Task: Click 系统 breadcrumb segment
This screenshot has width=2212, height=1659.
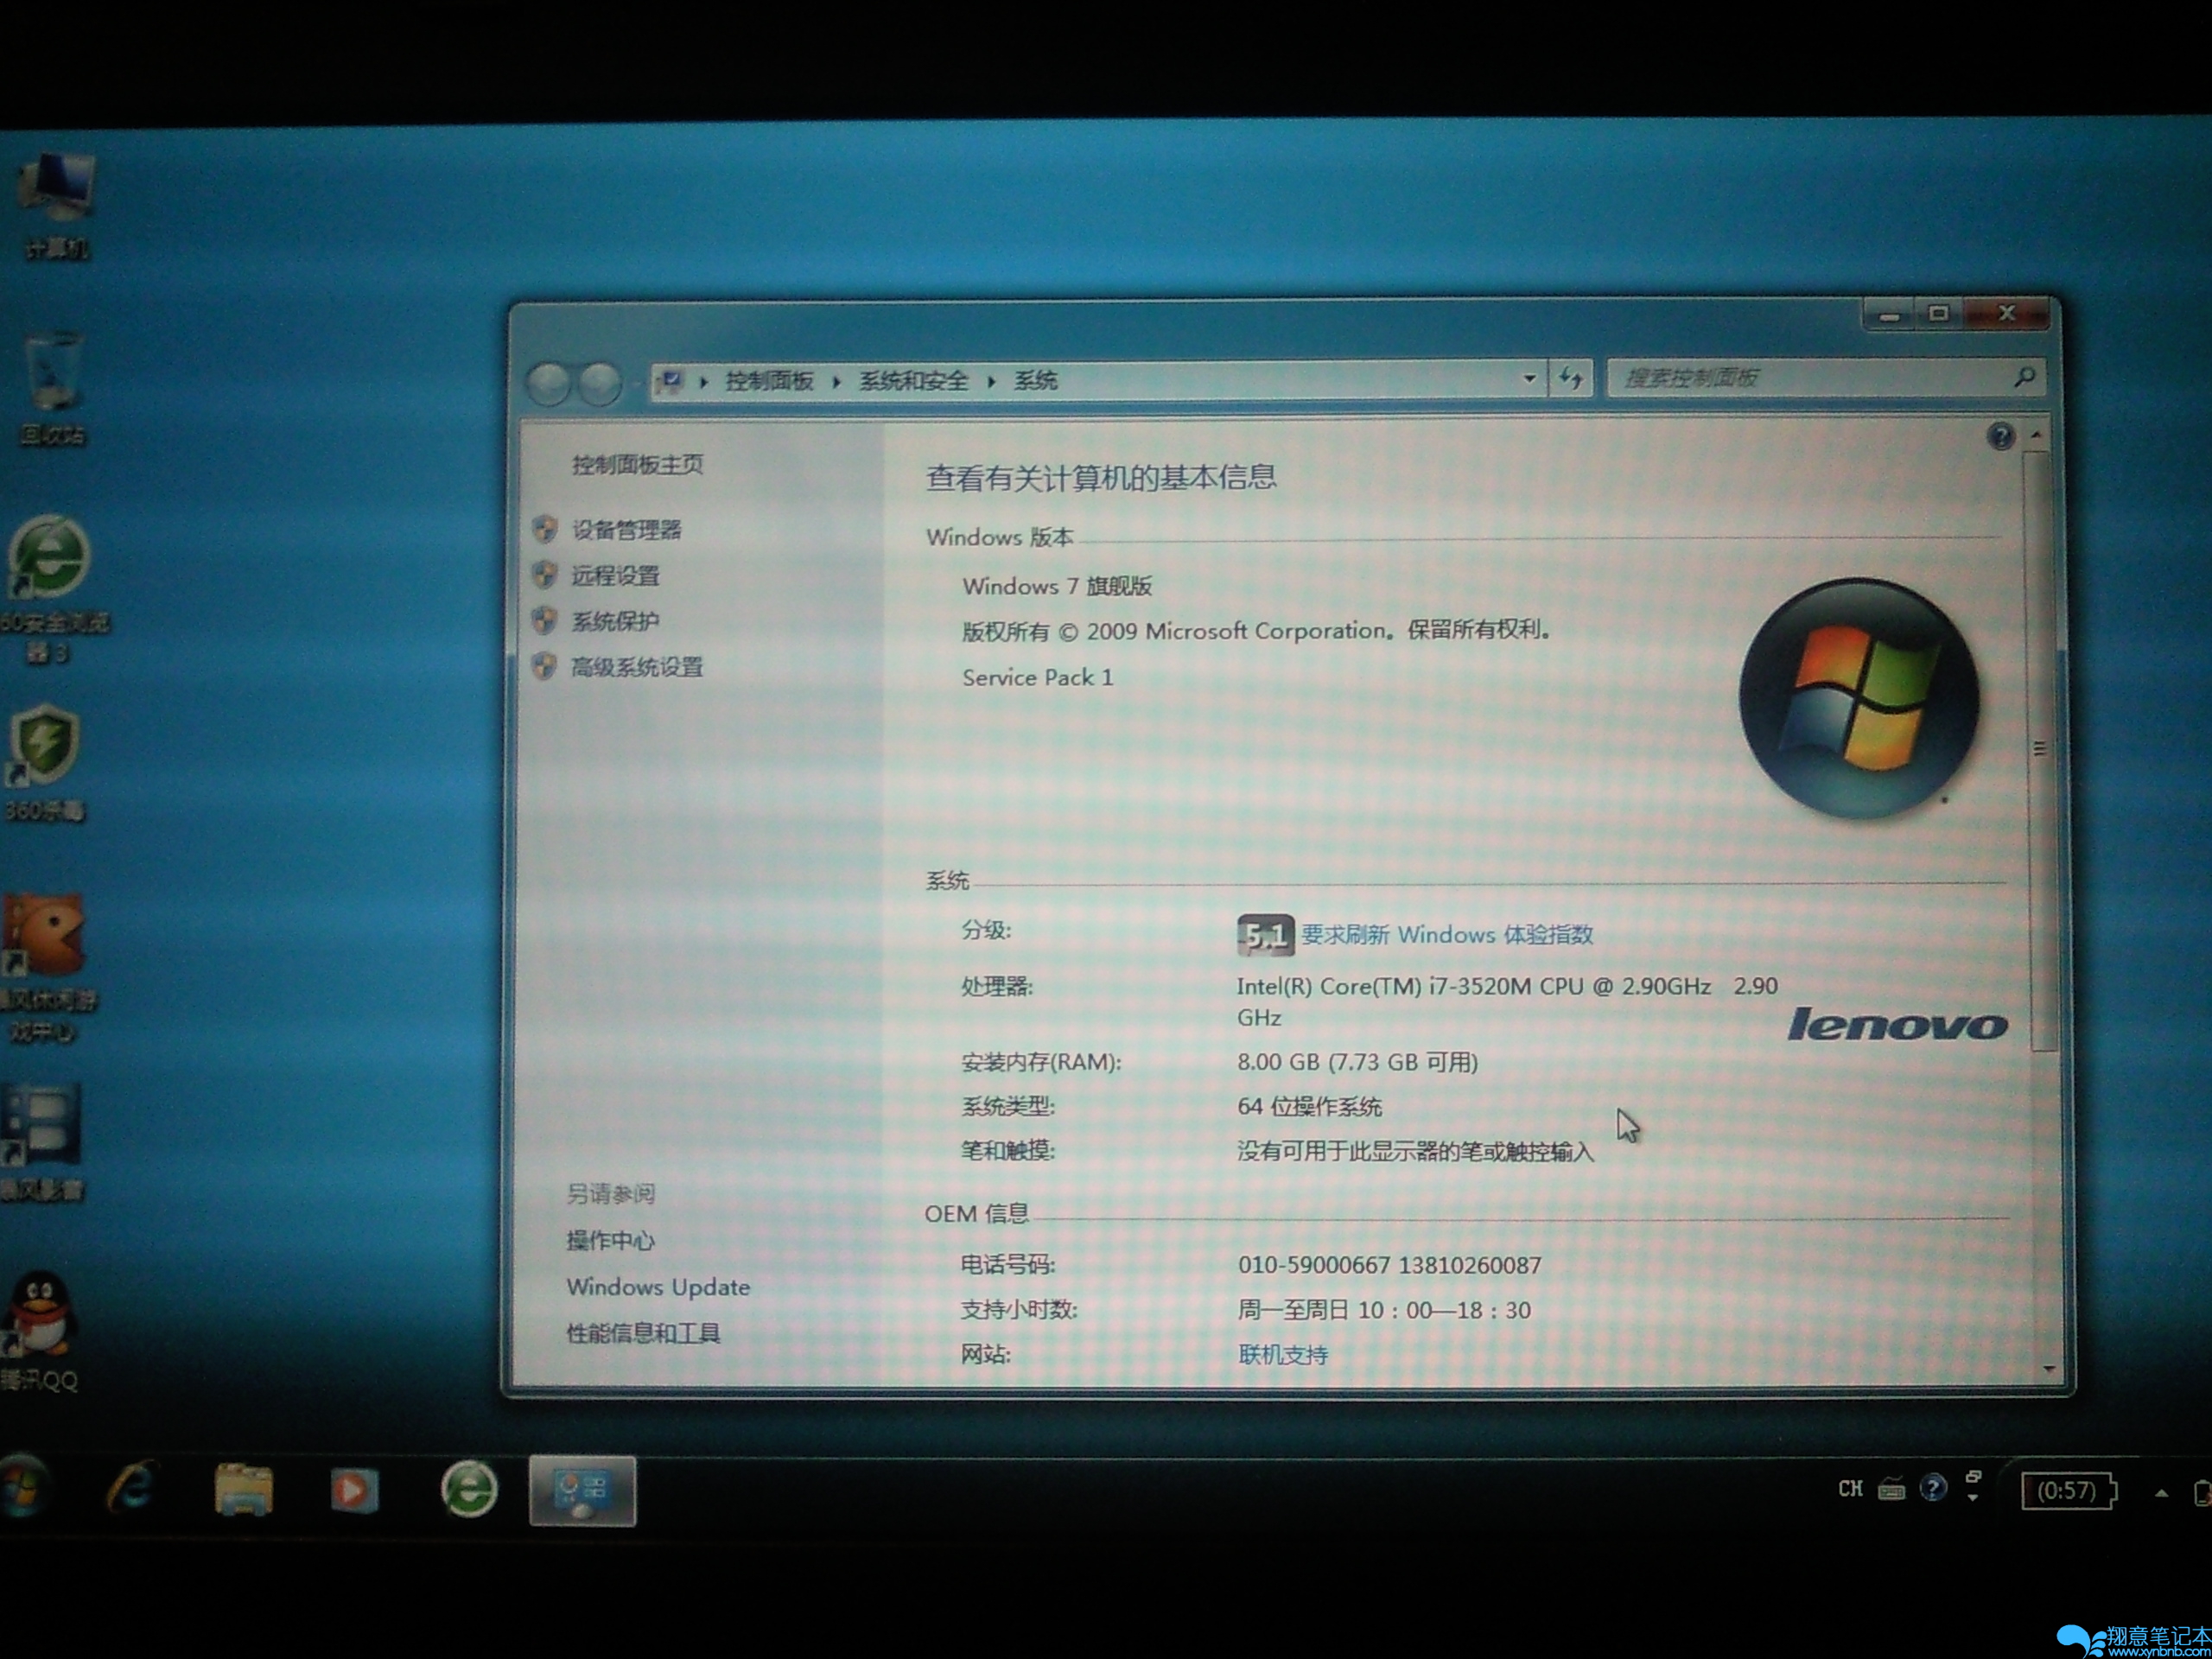Action: click(x=1036, y=380)
